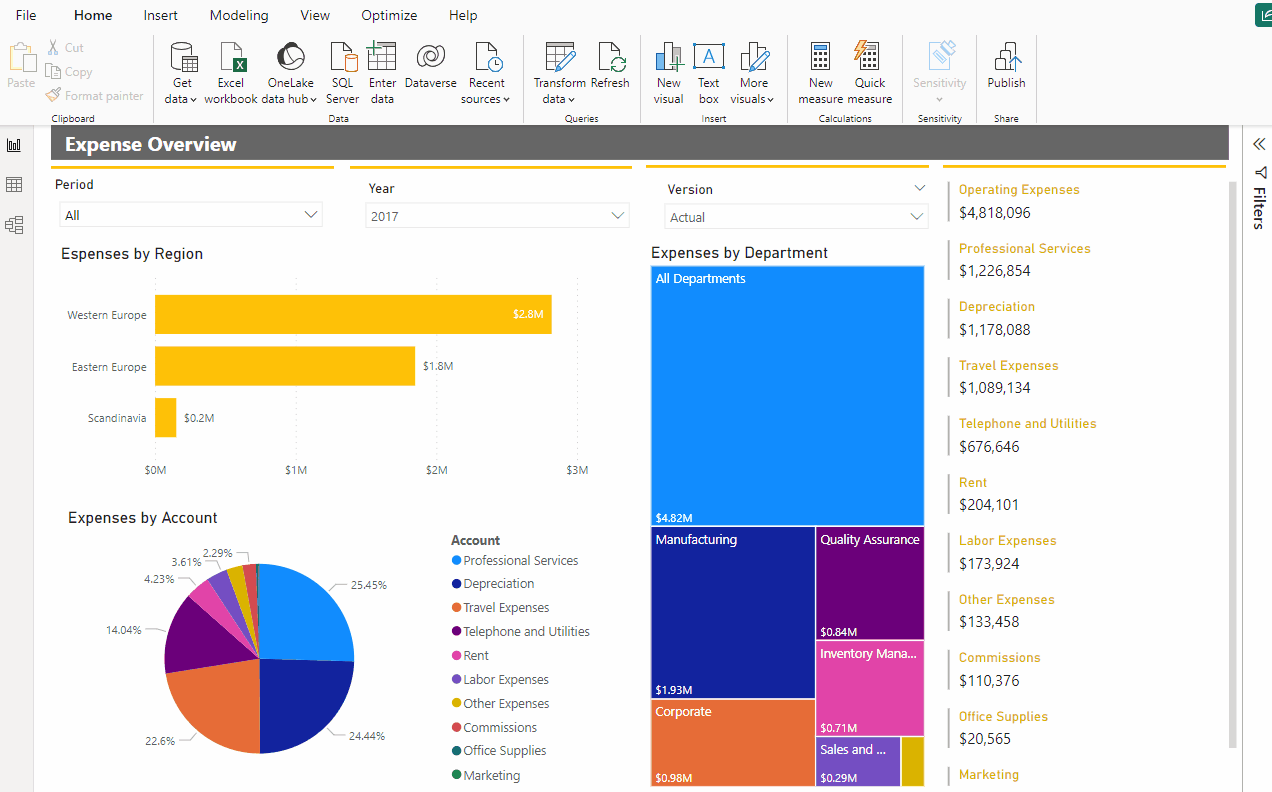Click the Manufacturing treemap tile
Viewport: 1272px width, 792px height.
[x=733, y=612]
